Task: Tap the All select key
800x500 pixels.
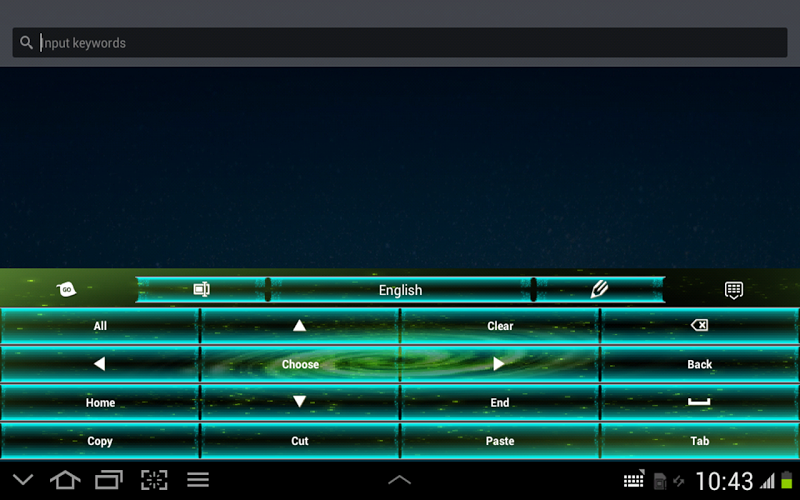Action: 100,326
